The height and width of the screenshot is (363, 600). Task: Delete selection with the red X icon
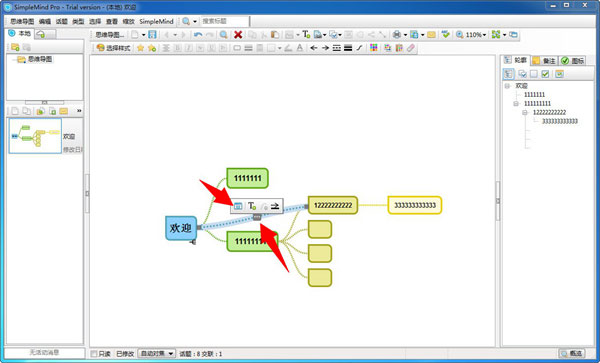pyautogui.click(x=238, y=35)
